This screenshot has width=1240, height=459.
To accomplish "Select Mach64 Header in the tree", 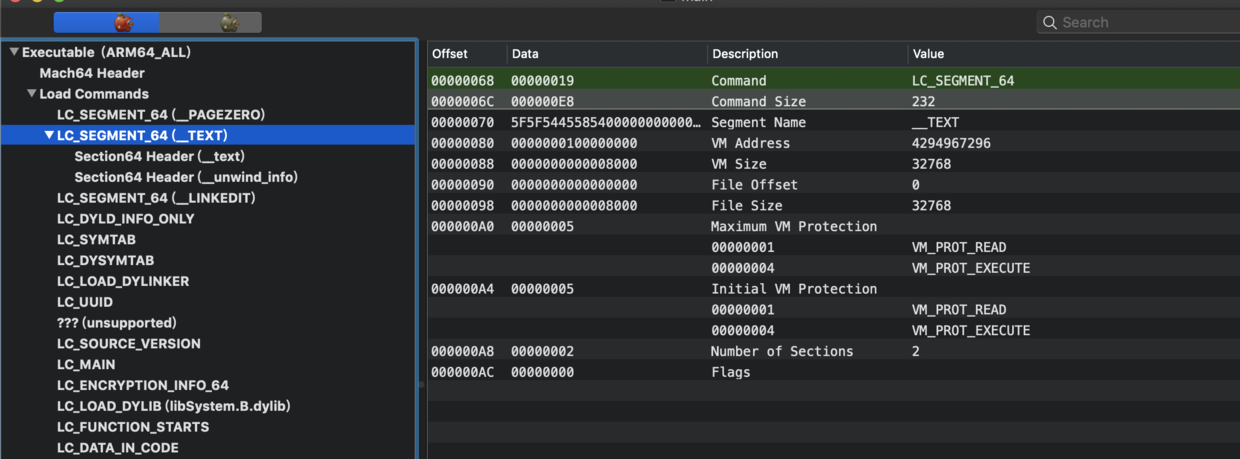I will click(x=92, y=73).
